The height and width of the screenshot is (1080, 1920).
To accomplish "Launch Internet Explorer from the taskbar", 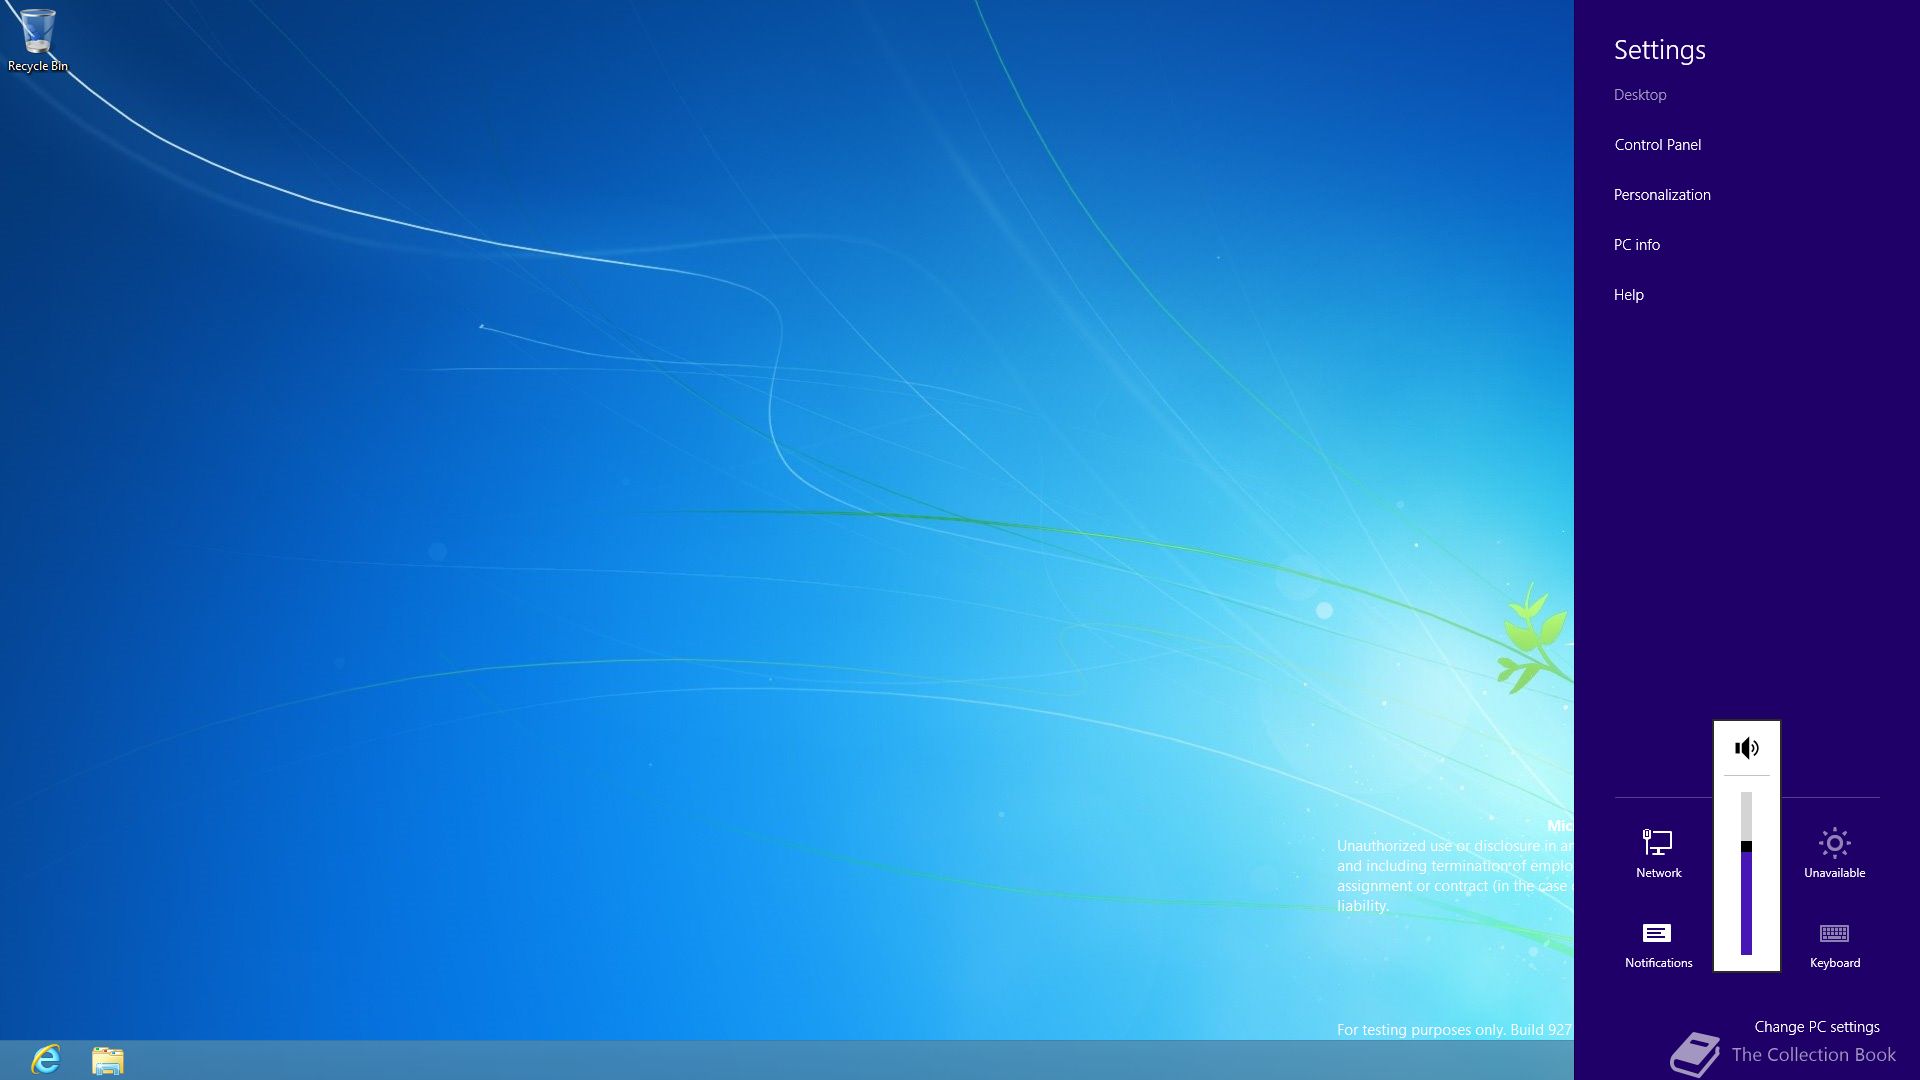I will click(46, 1059).
